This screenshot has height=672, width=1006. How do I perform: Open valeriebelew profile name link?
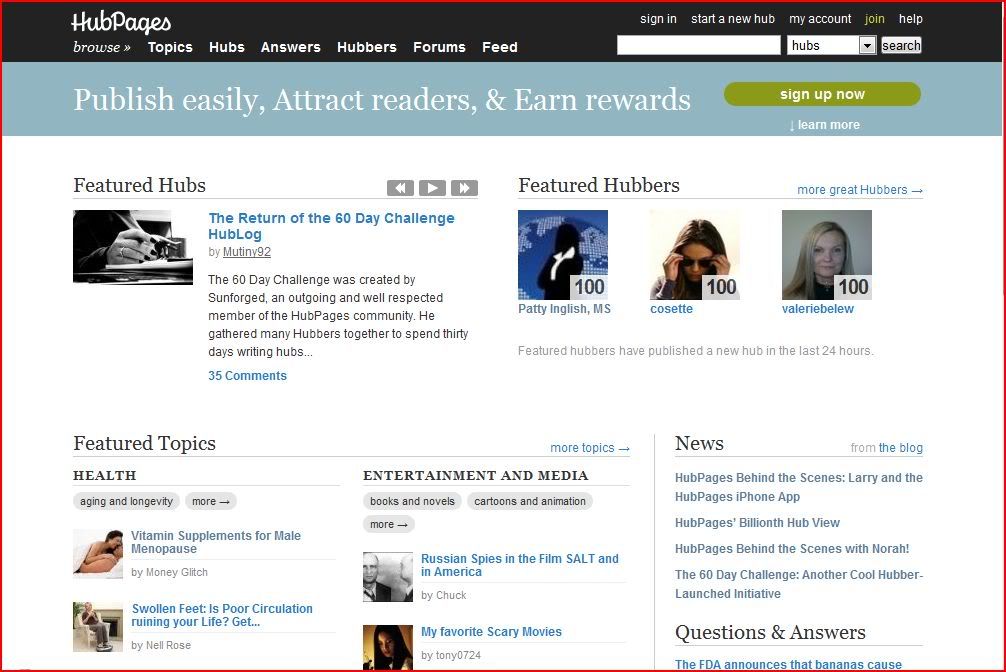pos(817,309)
